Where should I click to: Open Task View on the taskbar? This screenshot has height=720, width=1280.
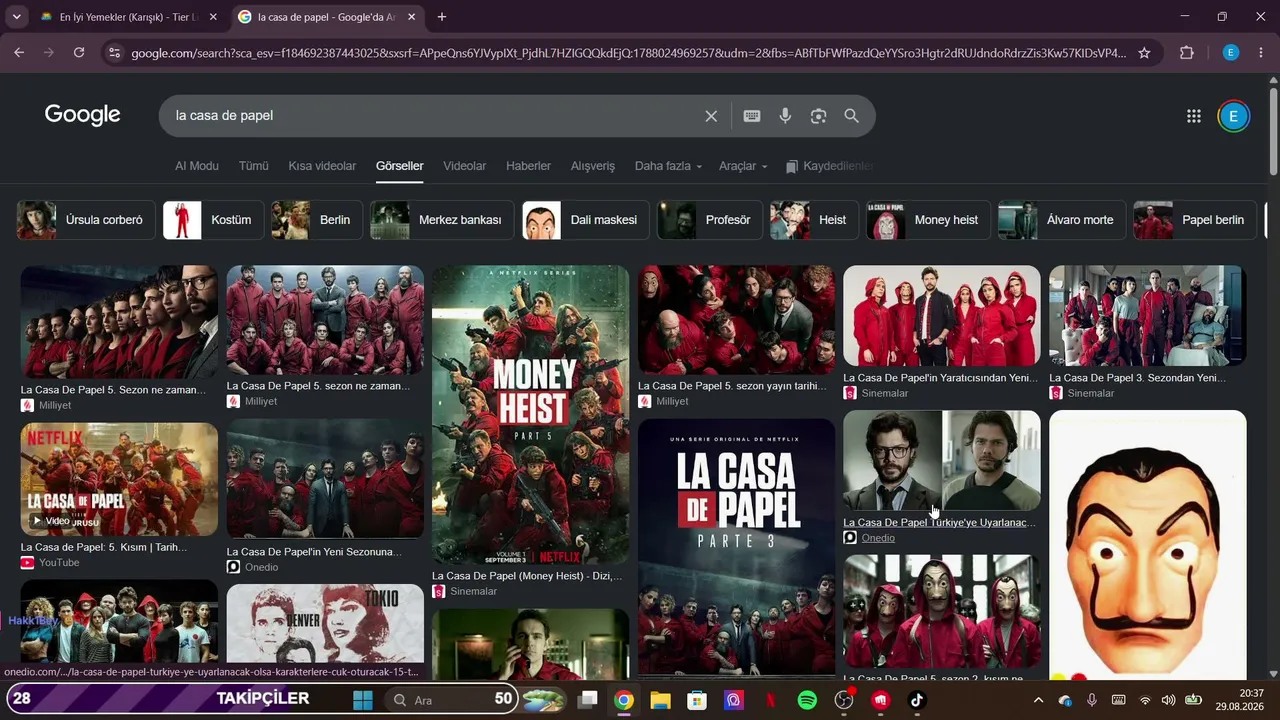coord(587,700)
